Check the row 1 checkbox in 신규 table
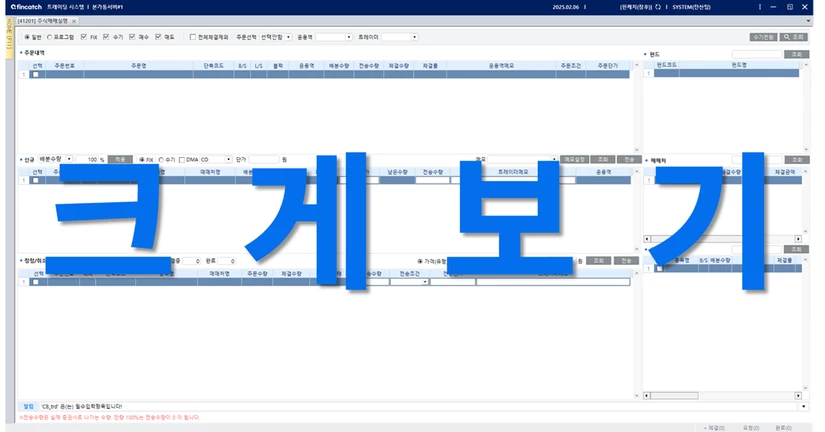This screenshot has width=825, height=432. point(36,180)
